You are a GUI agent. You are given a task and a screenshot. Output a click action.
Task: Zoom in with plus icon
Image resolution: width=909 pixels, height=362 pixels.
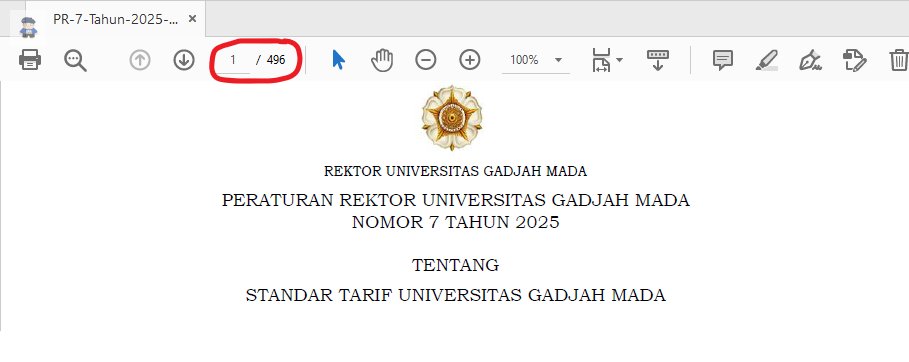(470, 60)
